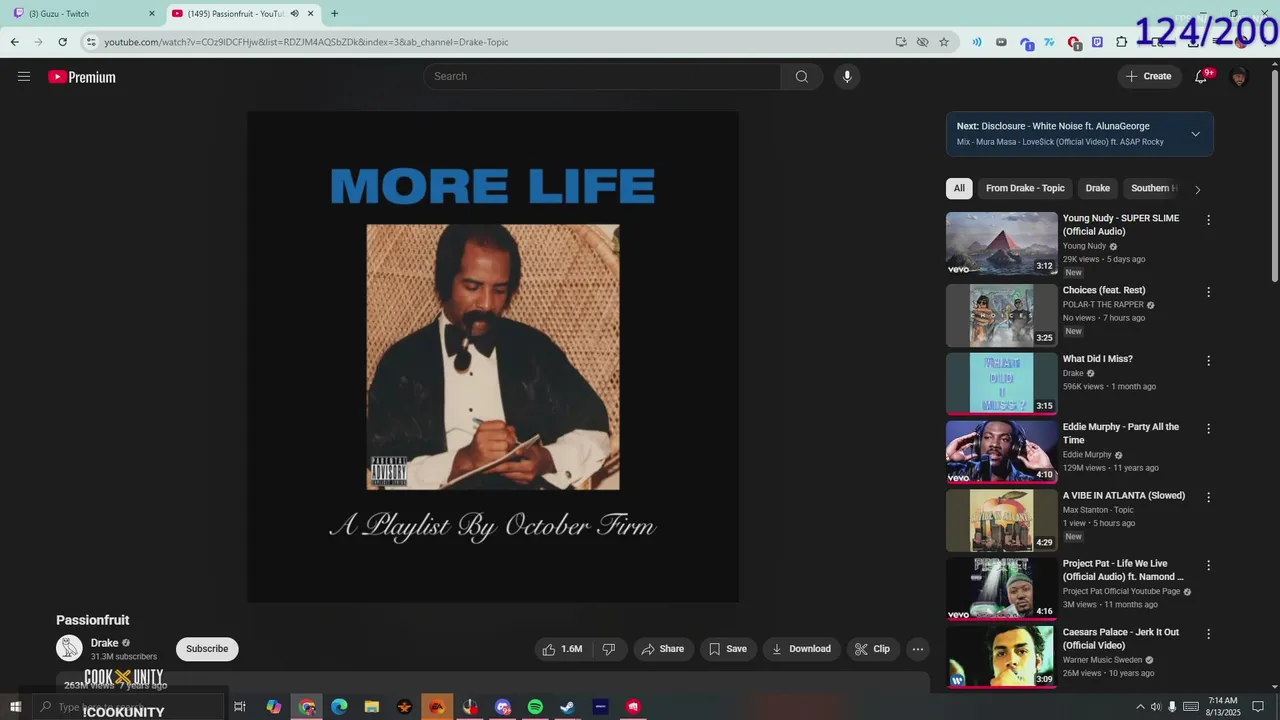The image size is (1280, 720).
Task: Open the account avatar menu
Action: (x=1239, y=77)
